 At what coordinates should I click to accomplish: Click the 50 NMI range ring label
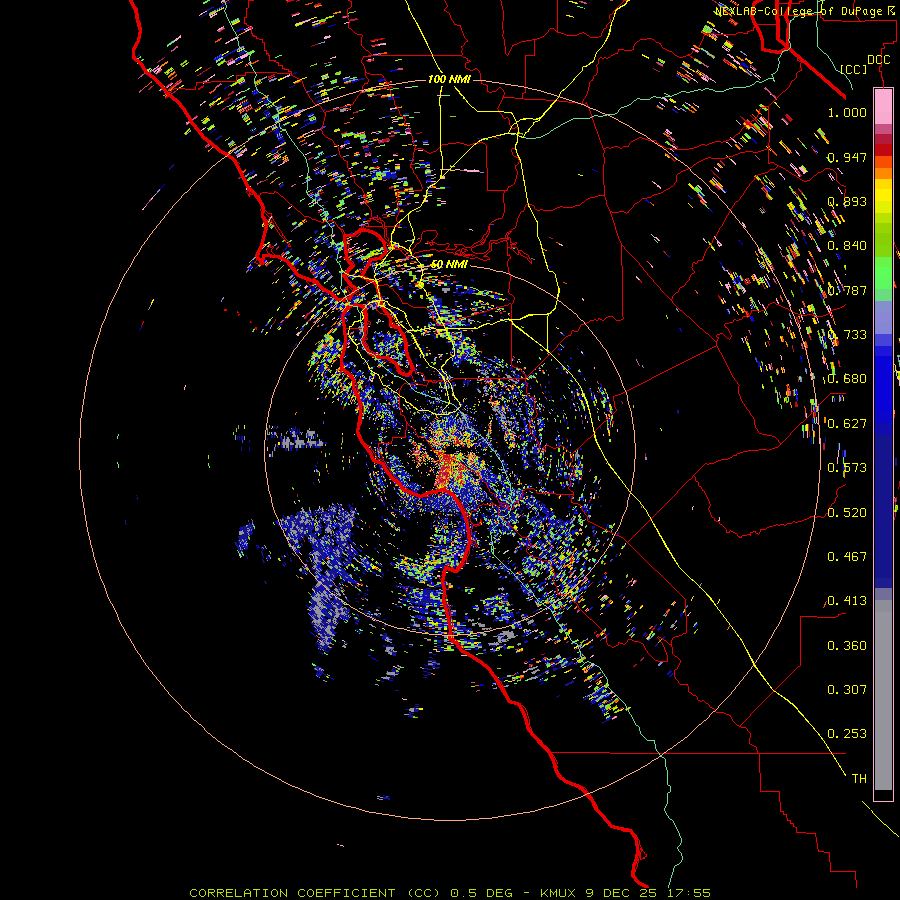449,264
